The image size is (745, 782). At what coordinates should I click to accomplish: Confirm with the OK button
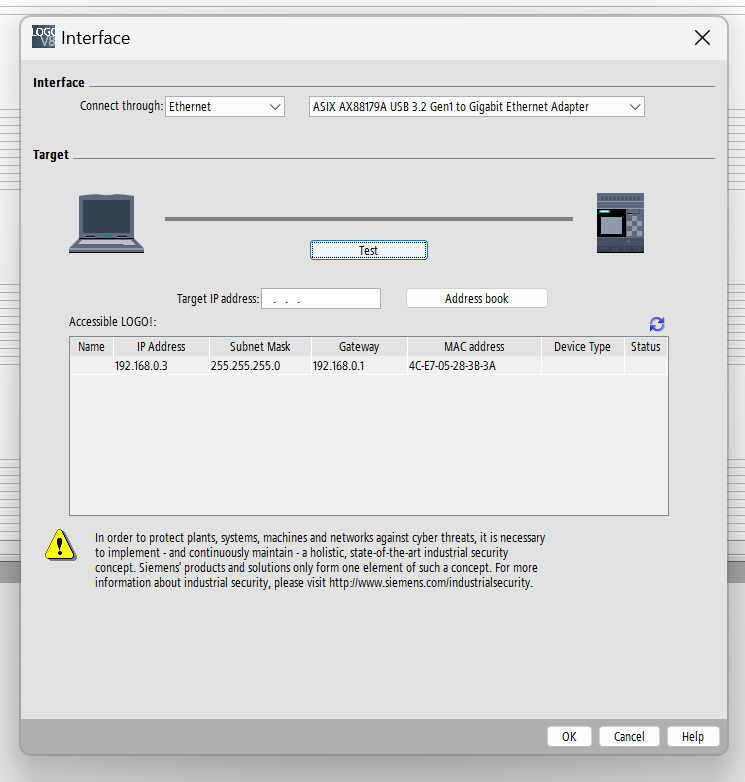tap(569, 736)
